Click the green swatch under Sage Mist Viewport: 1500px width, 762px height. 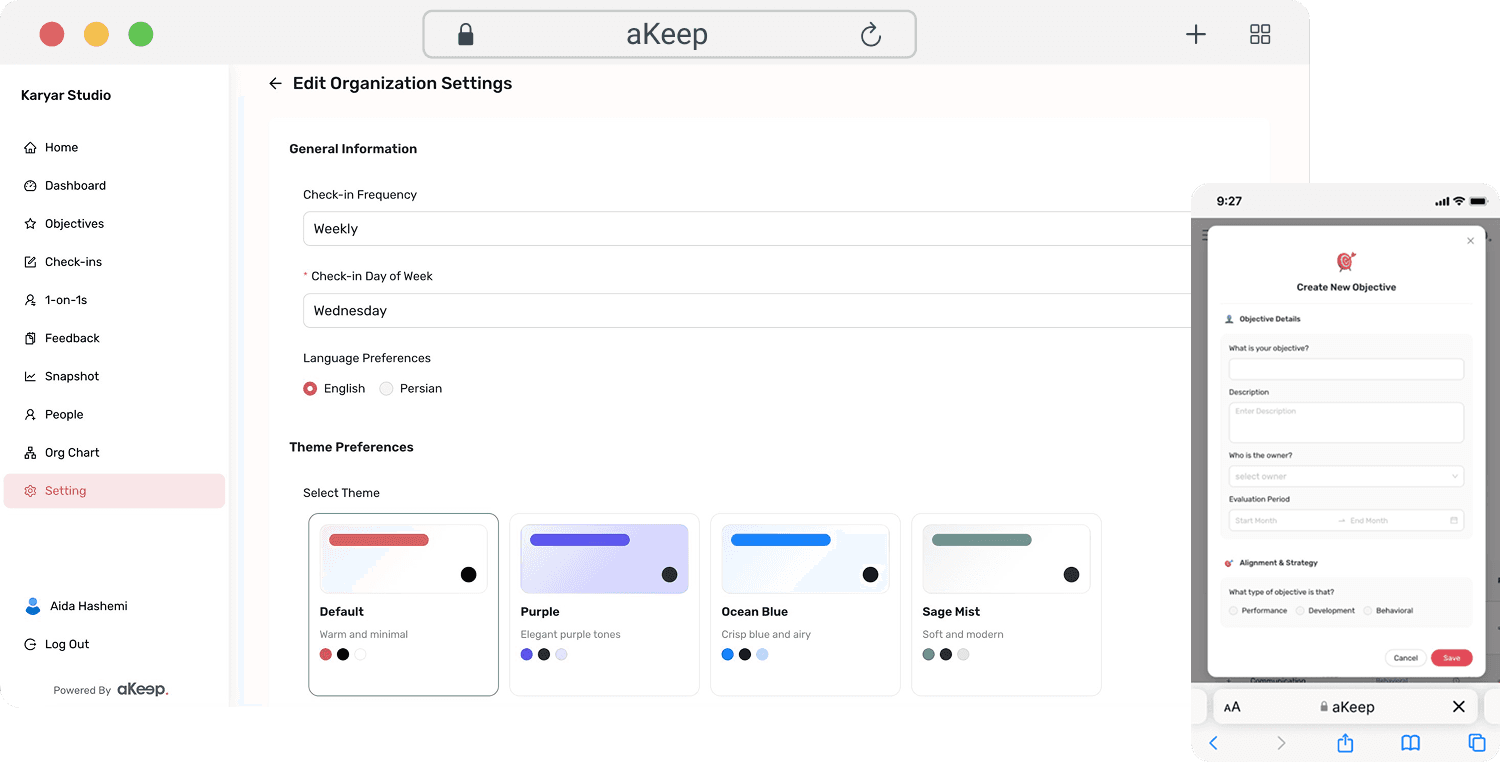[x=929, y=655]
